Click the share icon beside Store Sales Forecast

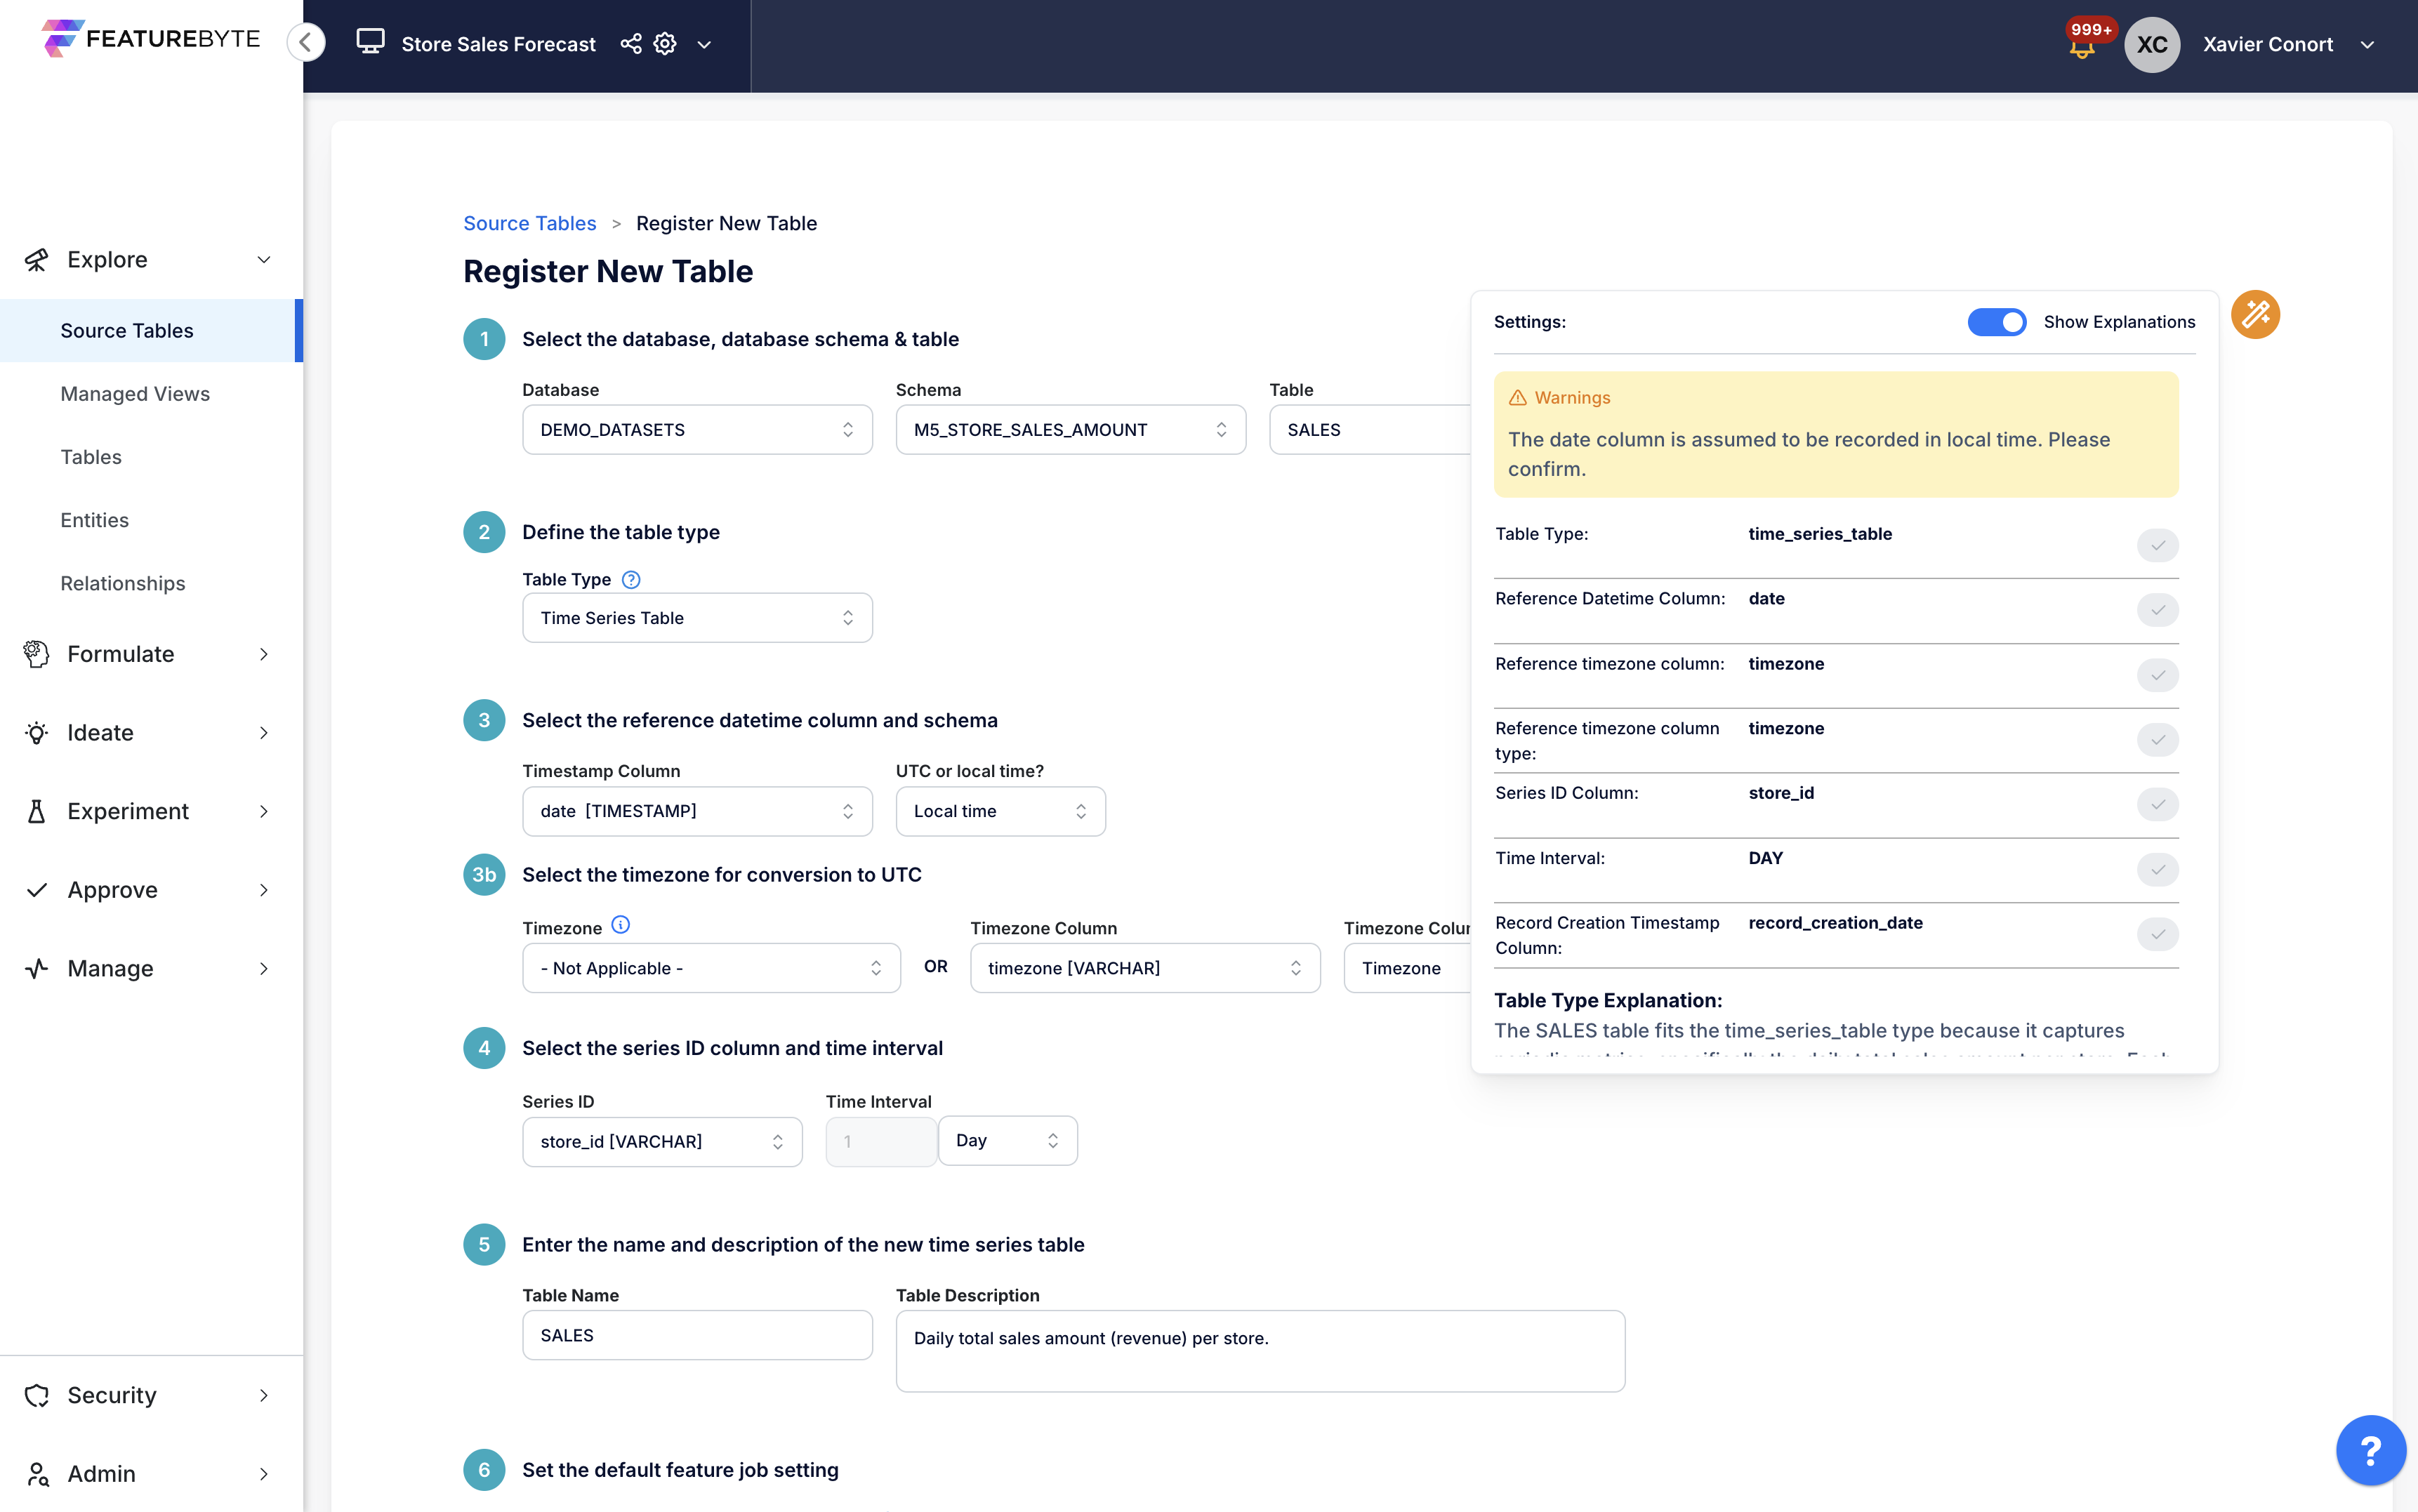[630, 44]
